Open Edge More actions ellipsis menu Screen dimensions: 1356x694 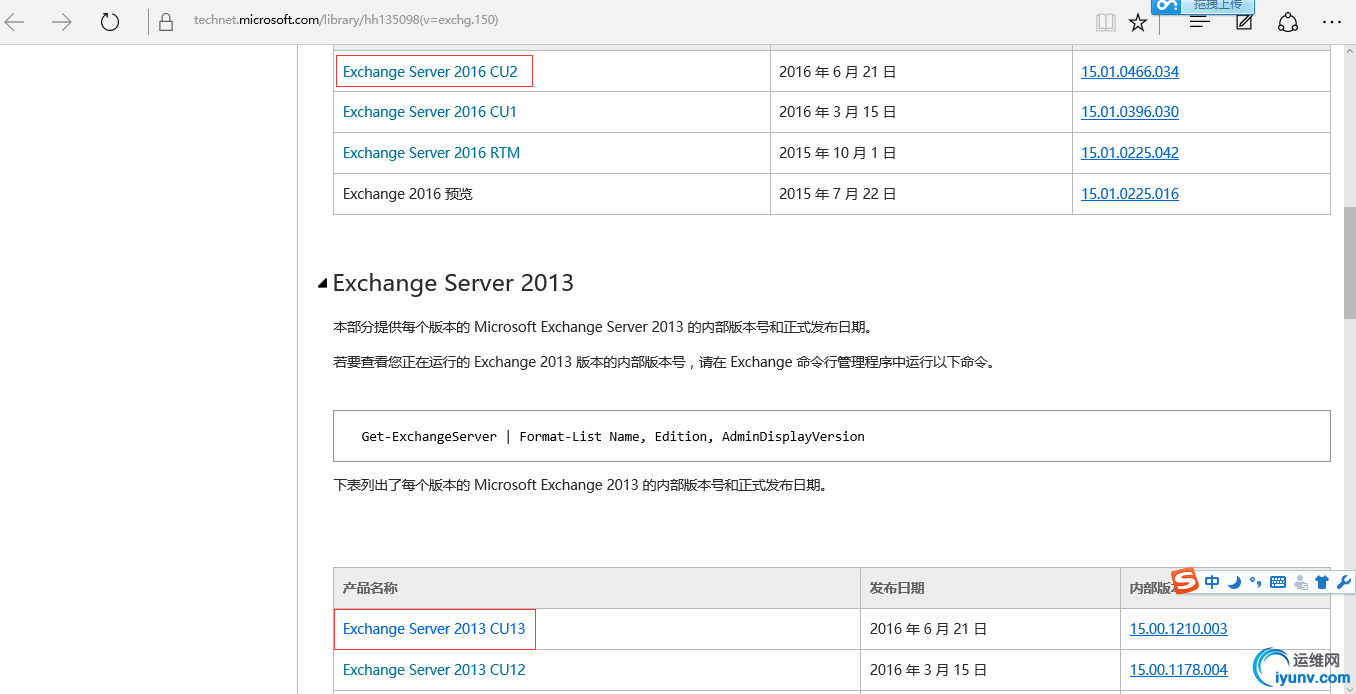coord(1332,22)
